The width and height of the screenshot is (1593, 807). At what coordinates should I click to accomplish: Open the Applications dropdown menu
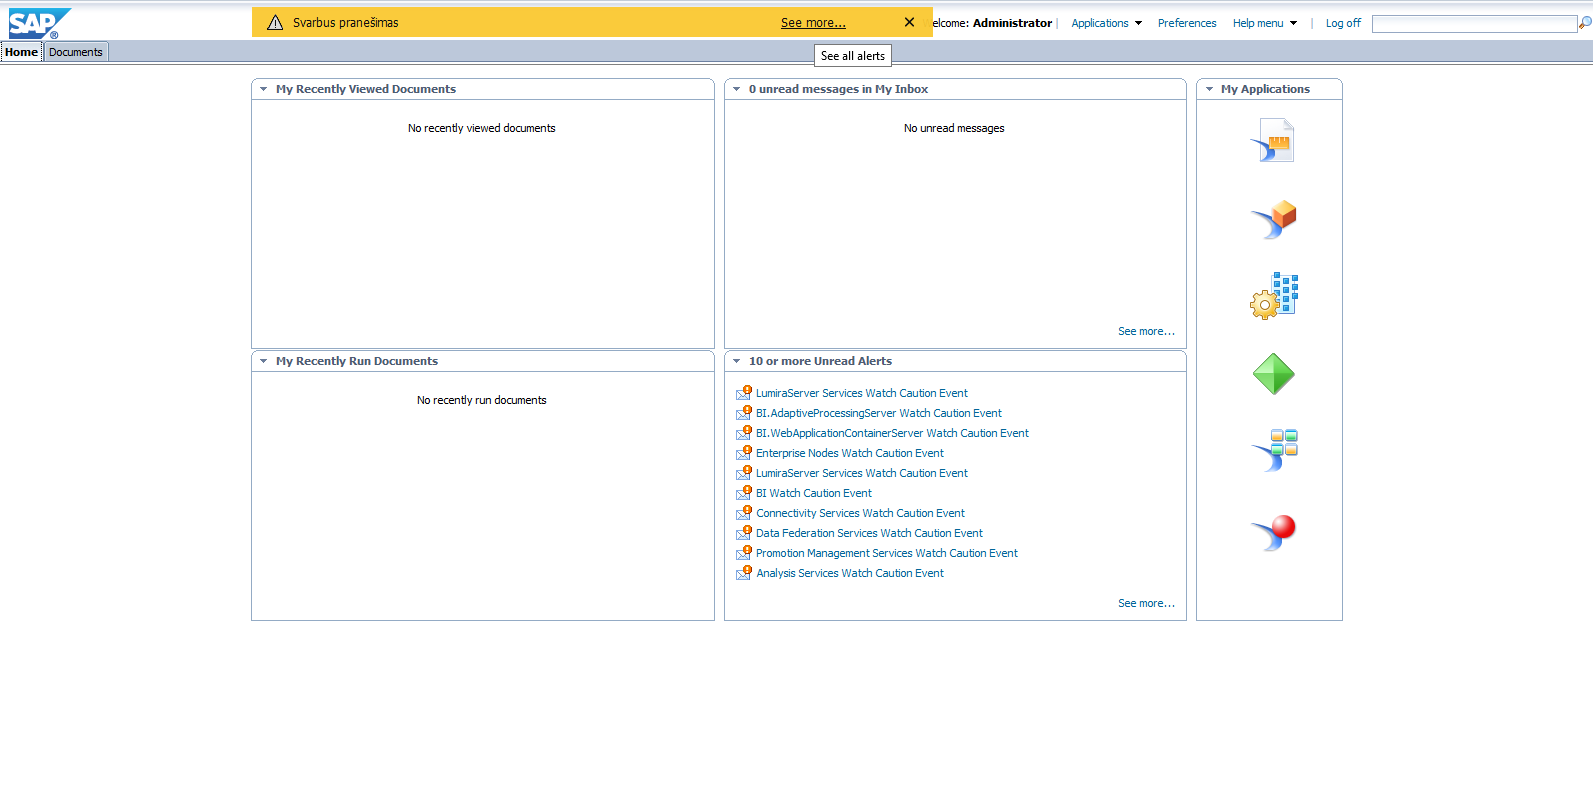(1106, 23)
